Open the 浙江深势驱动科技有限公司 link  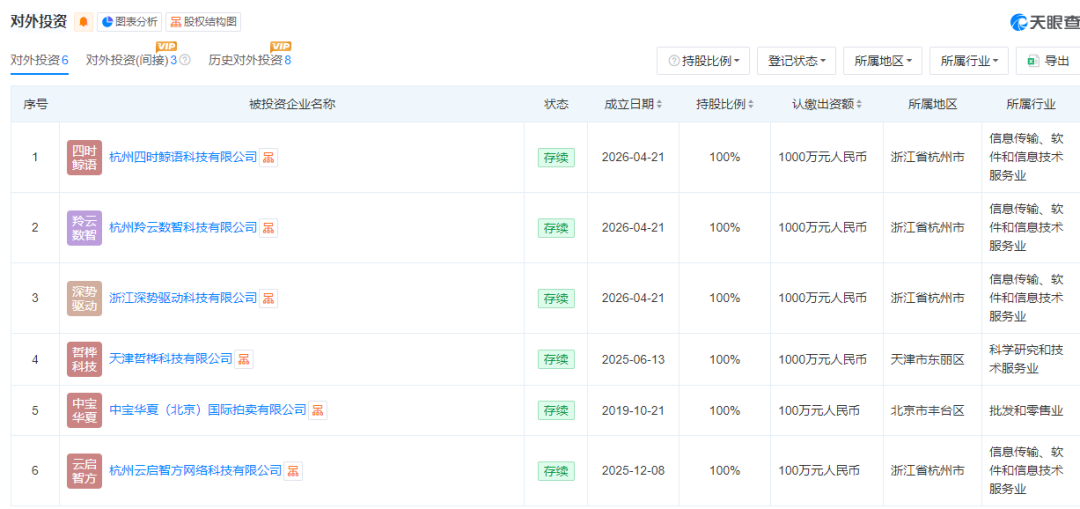183,298
